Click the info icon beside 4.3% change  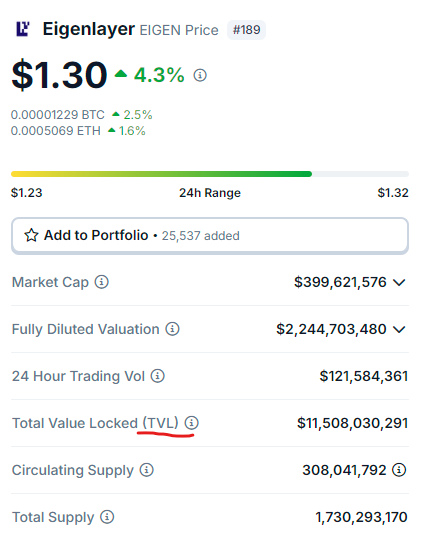[200, 75]
